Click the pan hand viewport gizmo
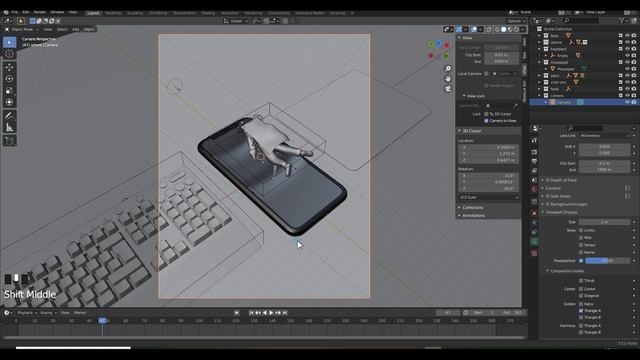 pyautogui.click(x=448, y=79)
